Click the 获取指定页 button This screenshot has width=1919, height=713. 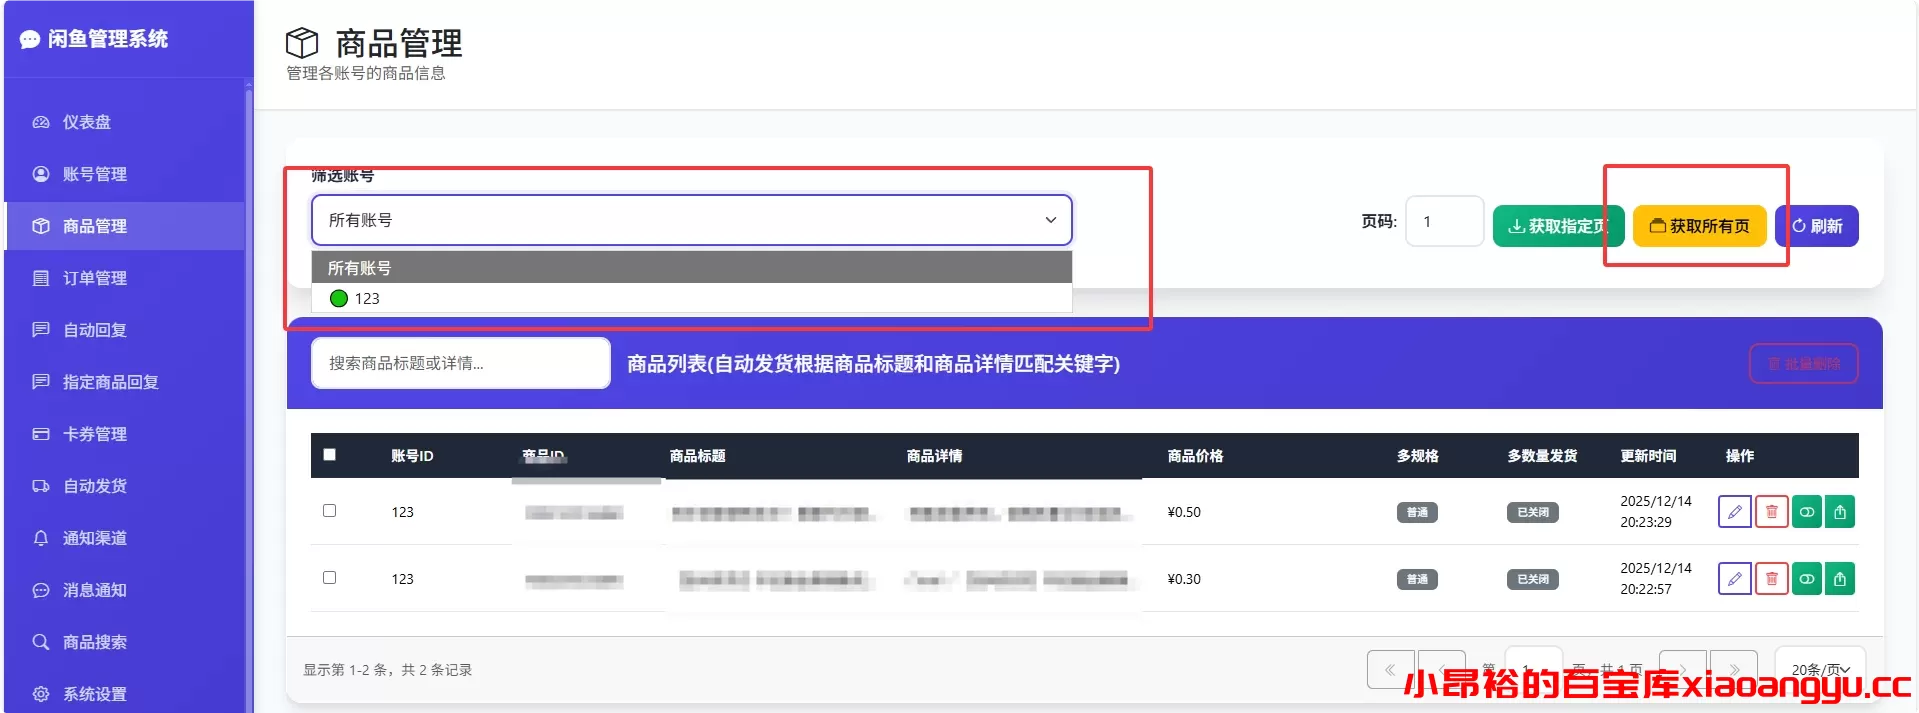pos(1558,226)
